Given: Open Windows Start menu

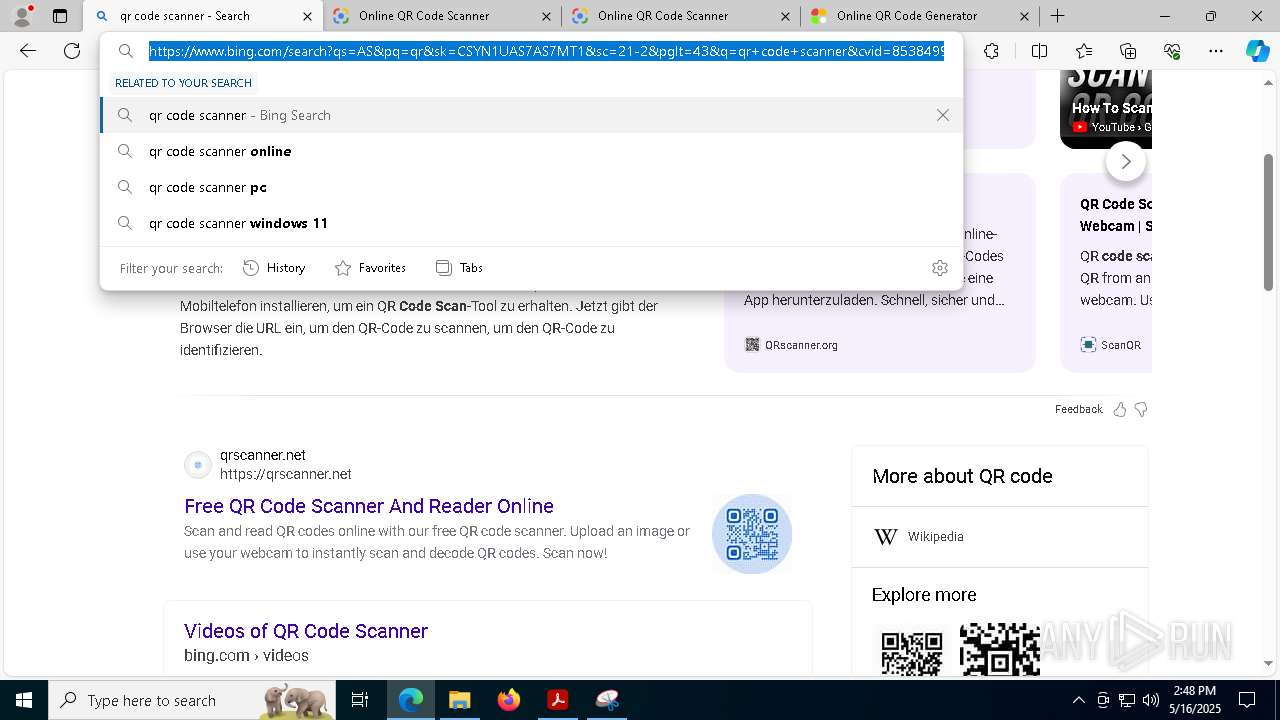Looking at the screenshot, I should (24, 700).
